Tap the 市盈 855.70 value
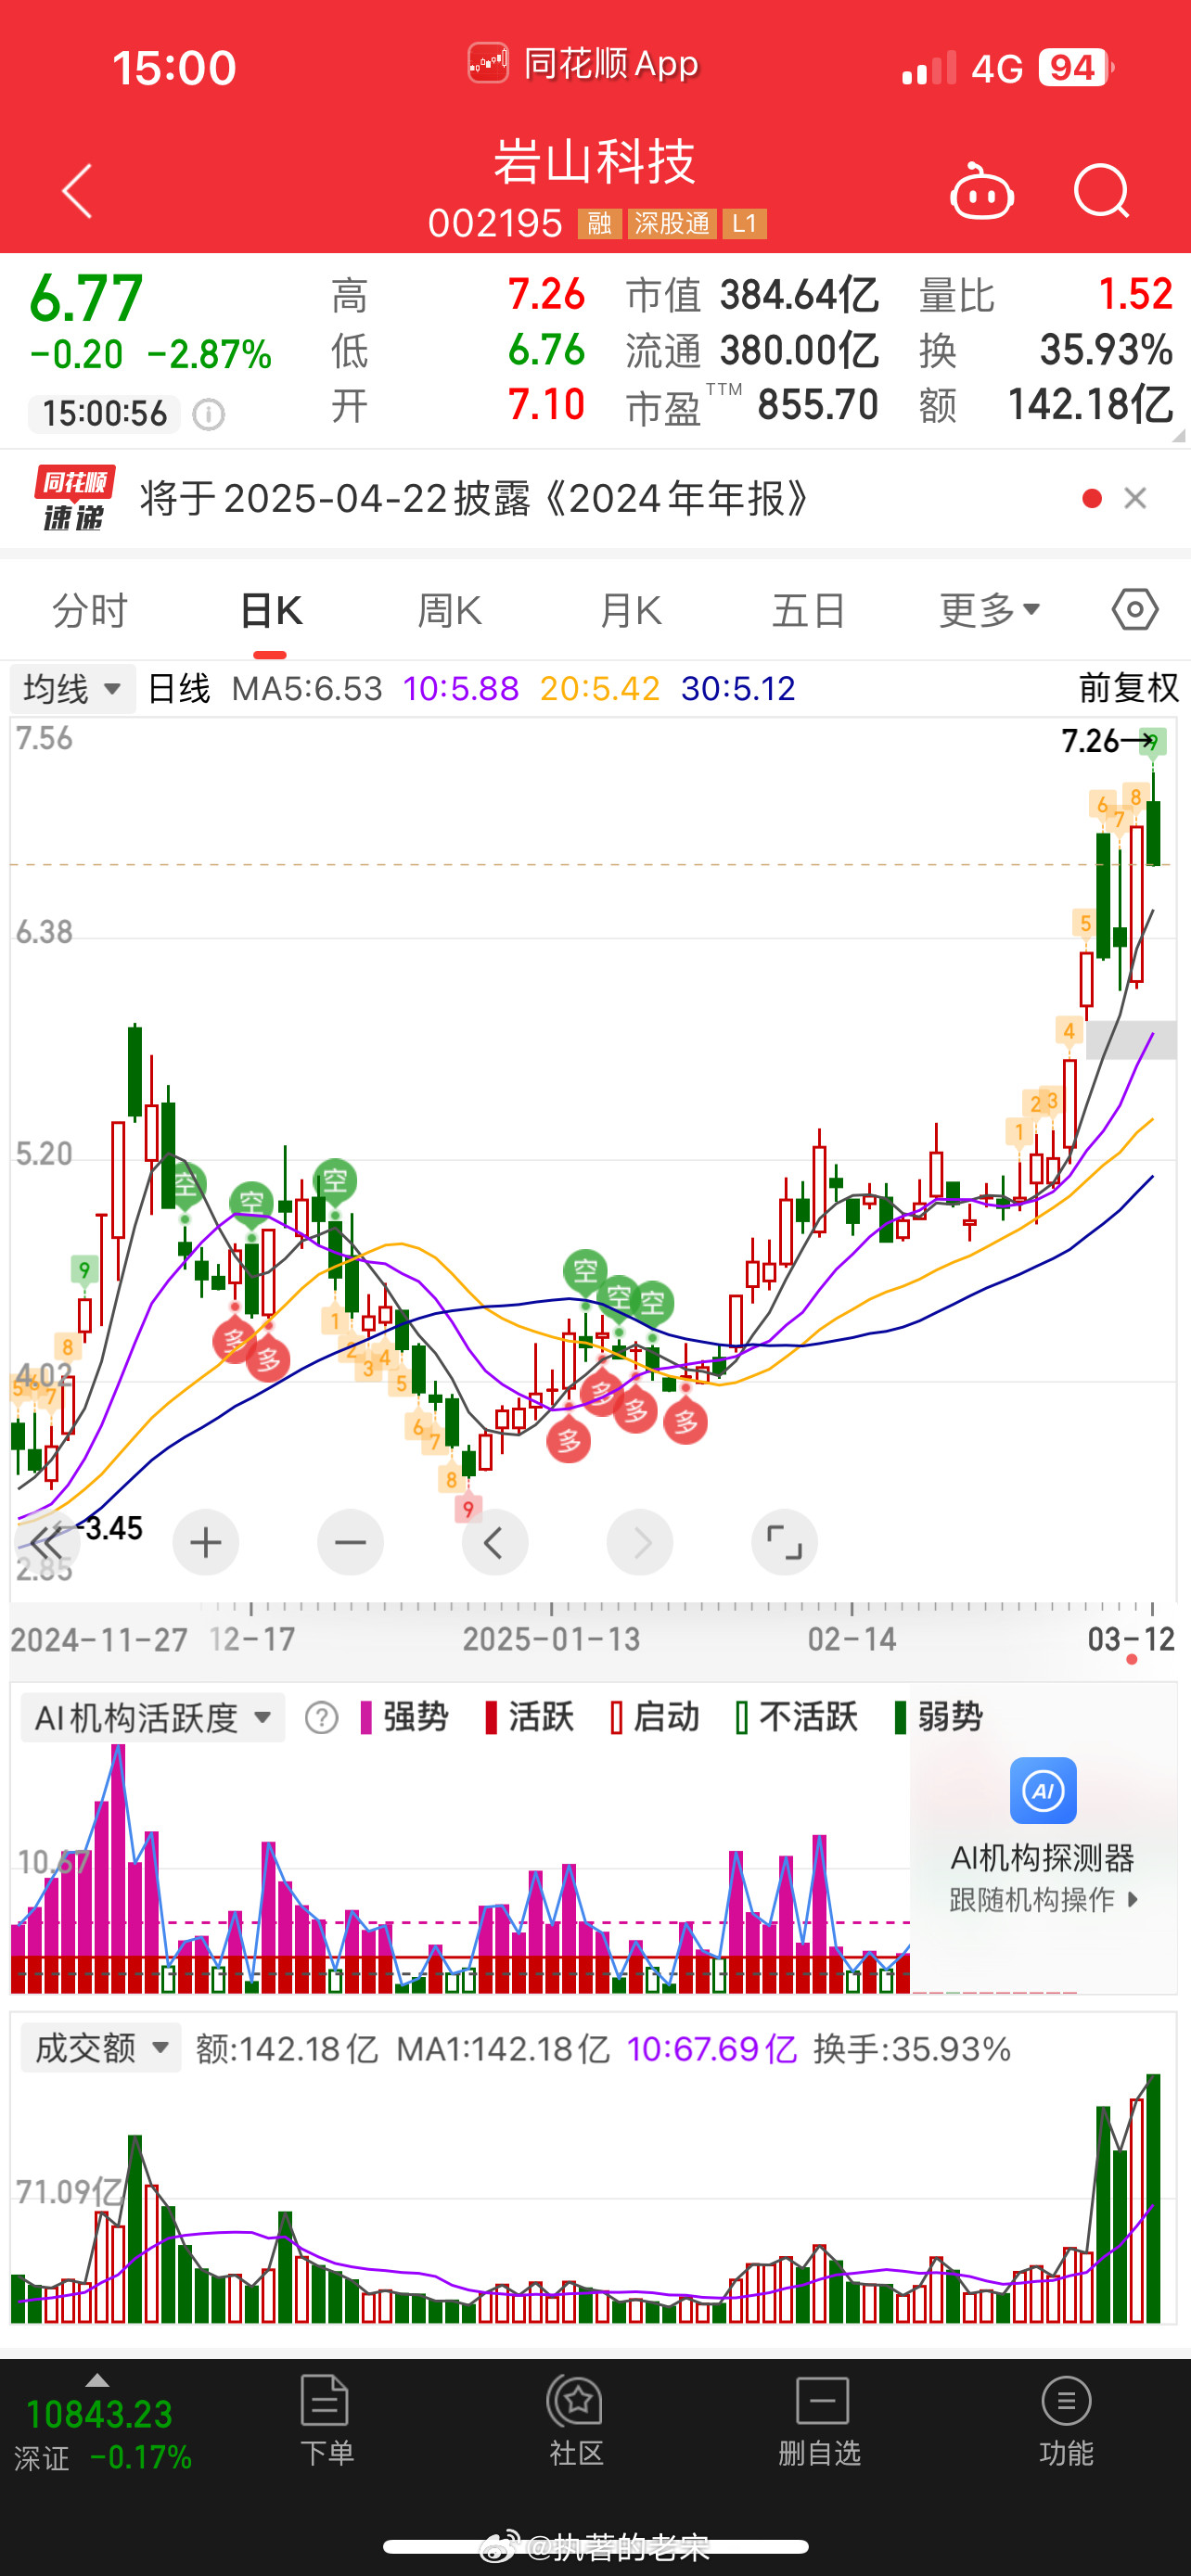 click(x=752, y=405)
